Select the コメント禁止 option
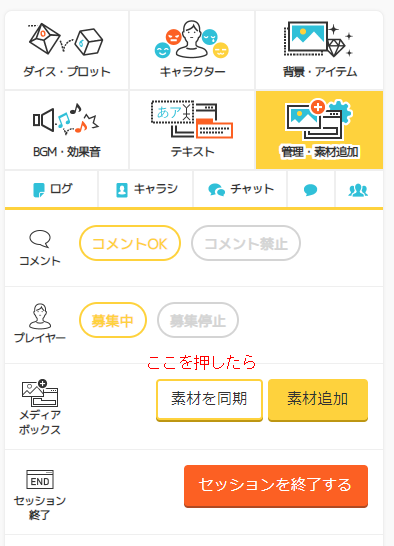Screen dimensions: 394x546 [246, 243]
